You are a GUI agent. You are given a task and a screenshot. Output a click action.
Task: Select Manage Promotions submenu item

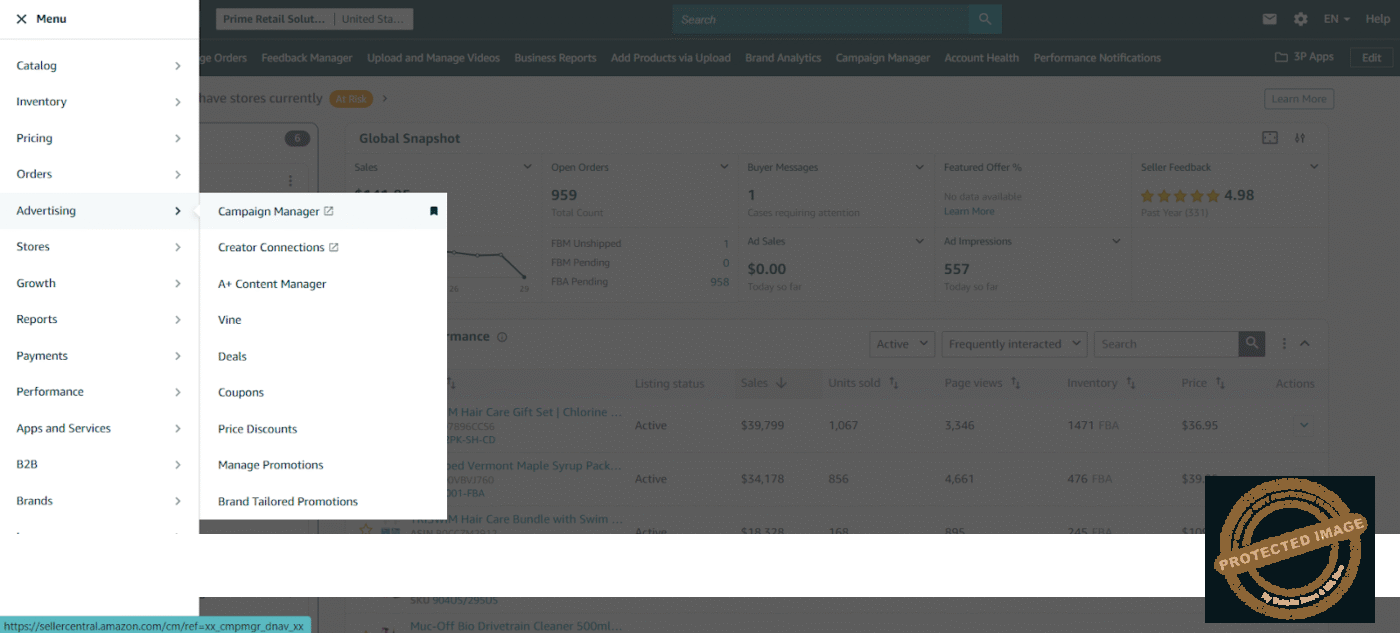[x=271, y=465]
